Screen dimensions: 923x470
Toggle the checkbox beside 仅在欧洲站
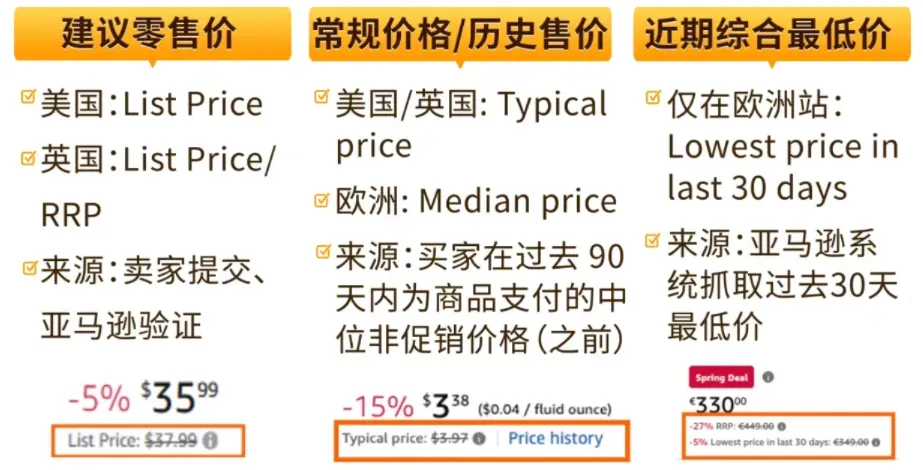point(653,97)
